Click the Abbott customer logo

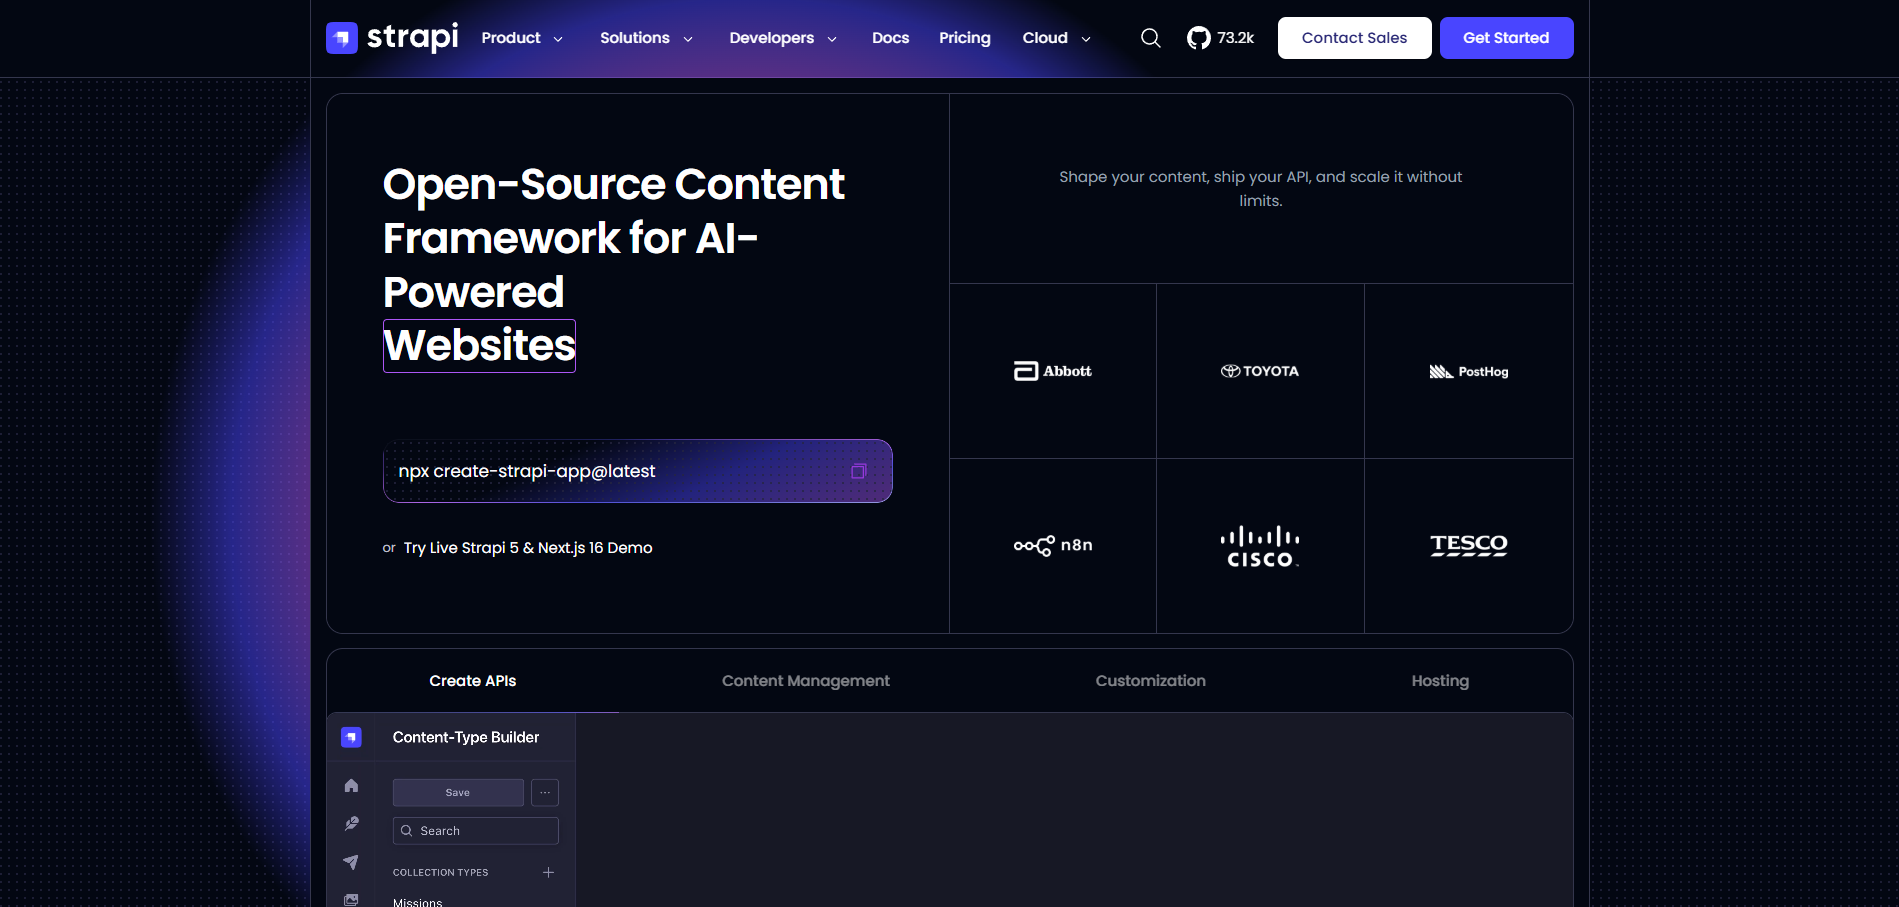[x=1053, y=371]
